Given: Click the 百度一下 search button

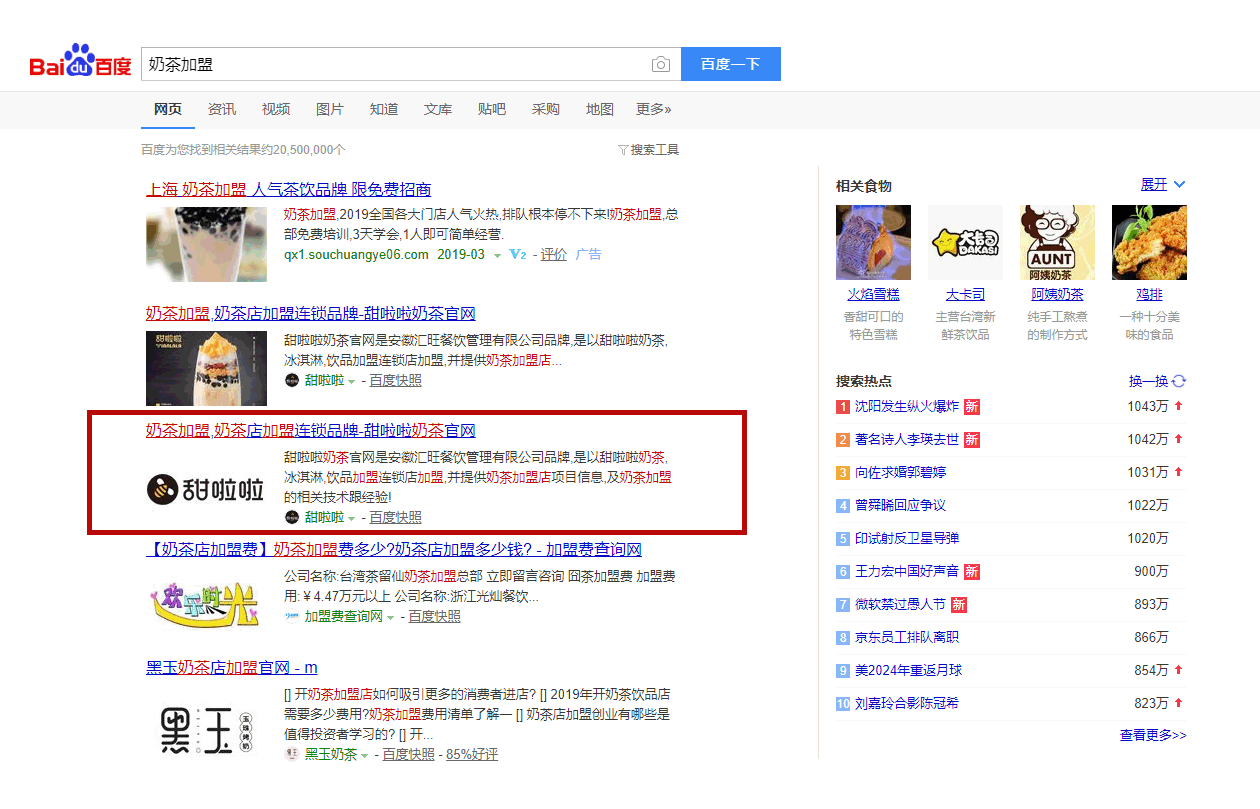Looking at the screenshot, I should pyautogui.click(x=731, y=64).
